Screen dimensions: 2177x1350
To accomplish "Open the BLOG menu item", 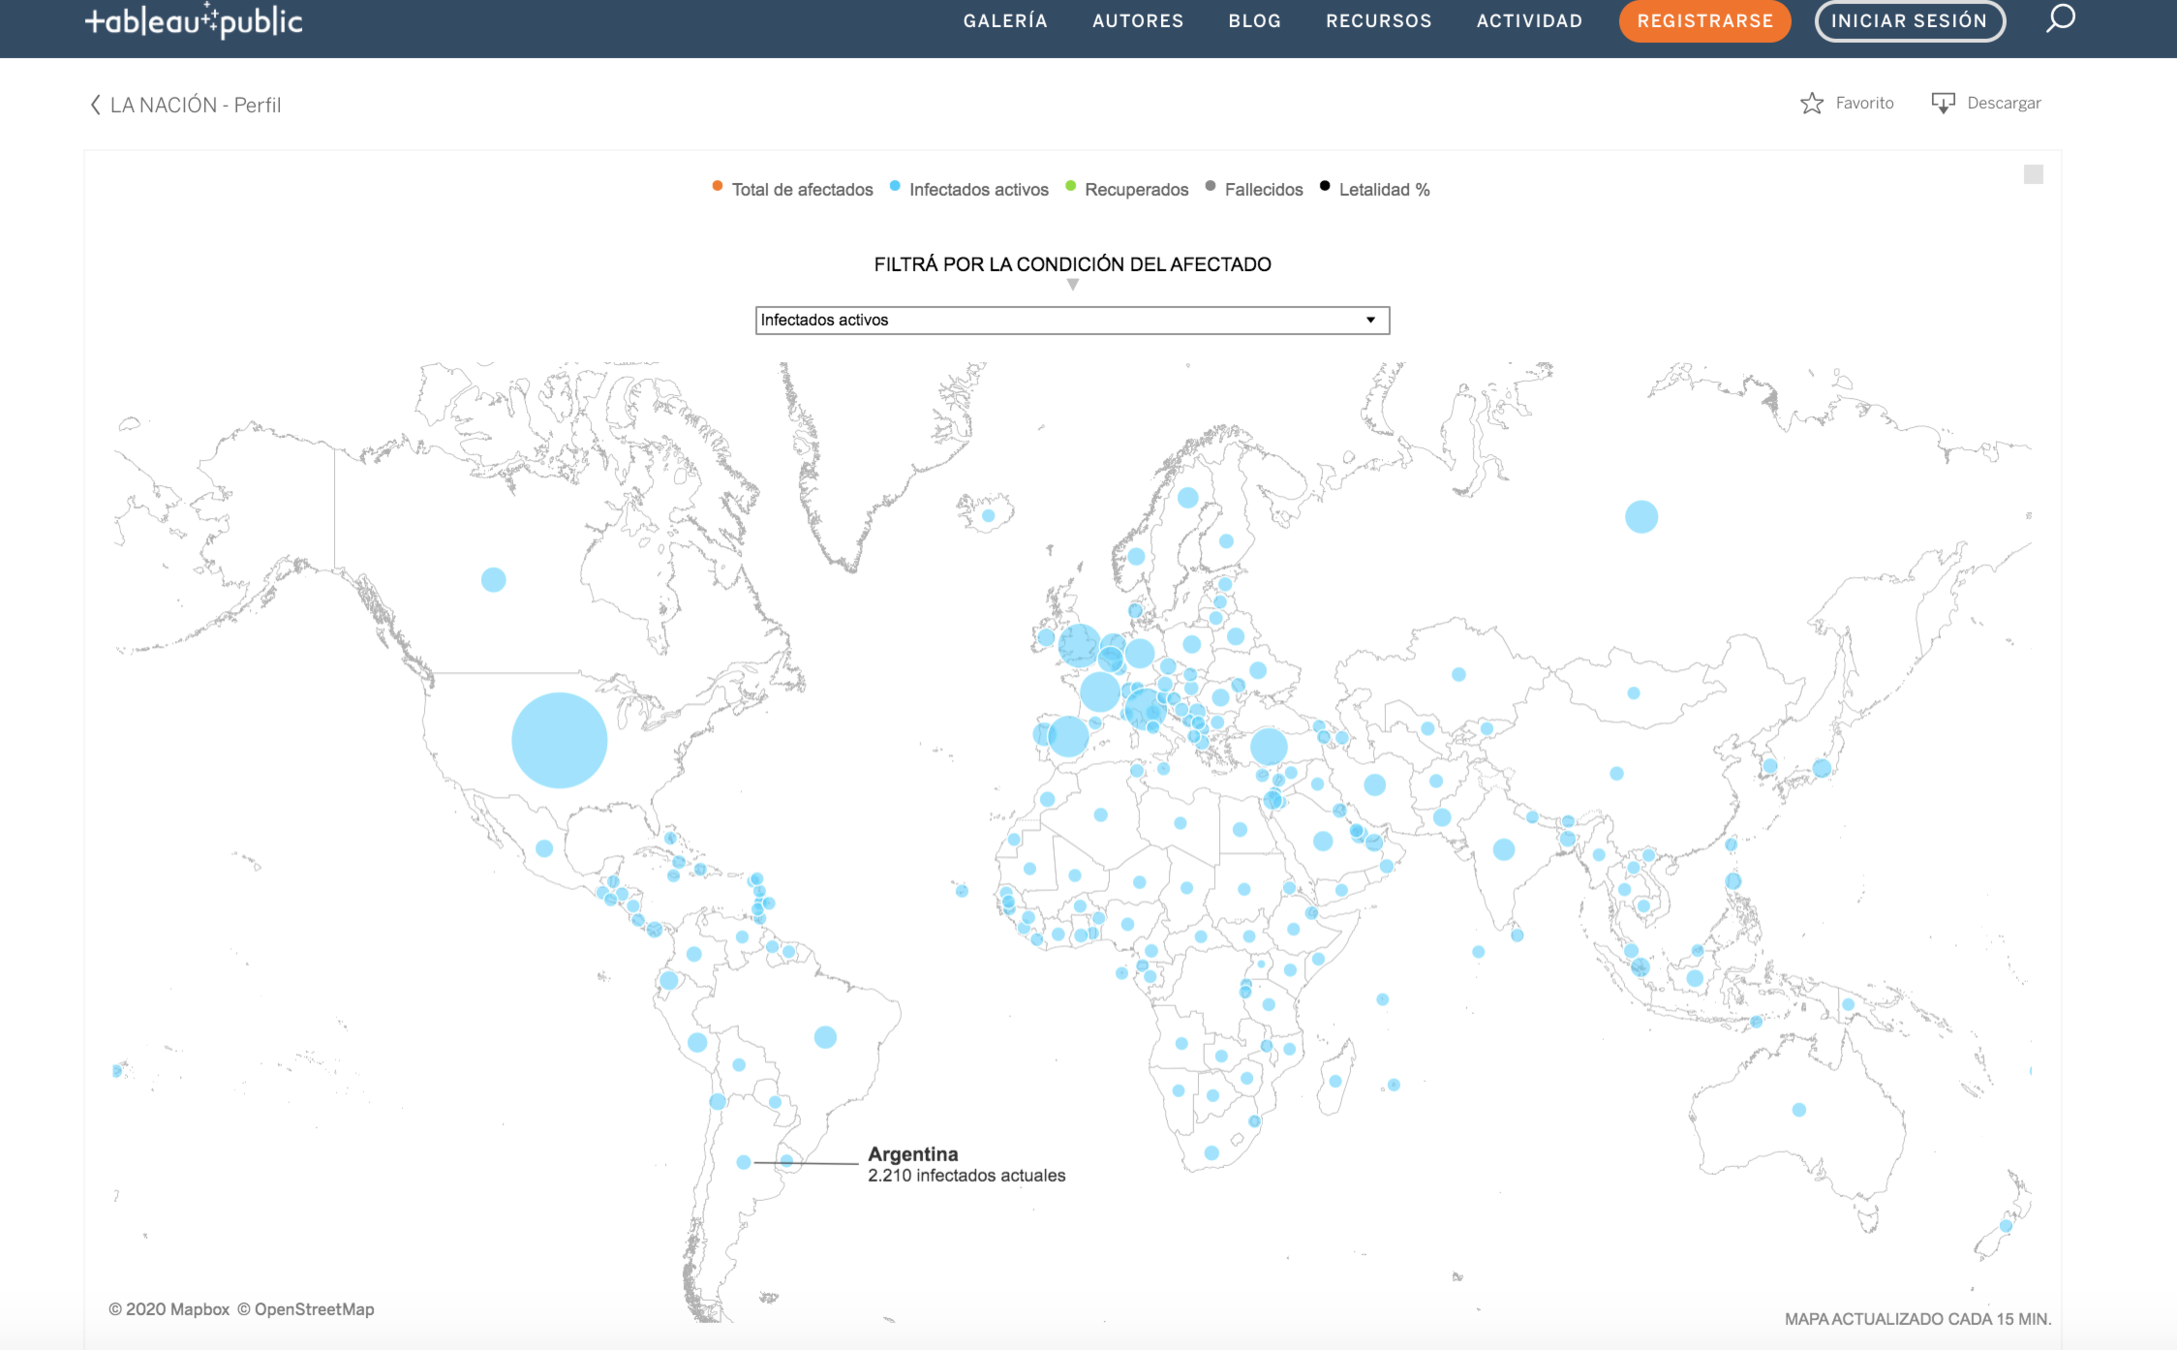I will click(1254, 21).
